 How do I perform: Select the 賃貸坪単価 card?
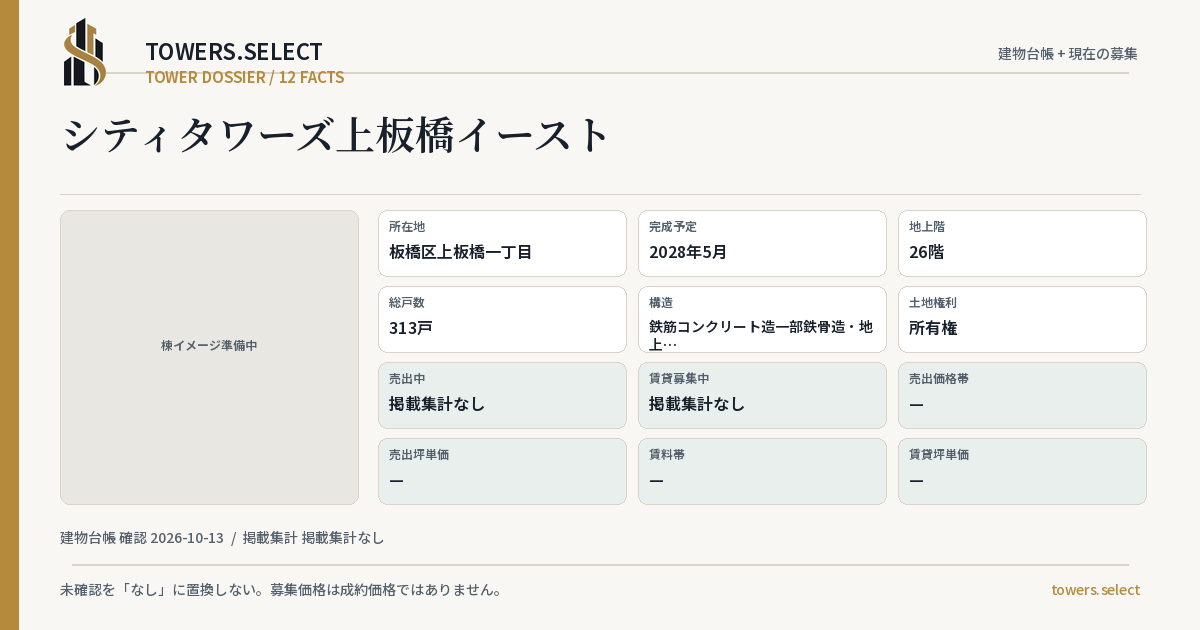[1022, 471]
